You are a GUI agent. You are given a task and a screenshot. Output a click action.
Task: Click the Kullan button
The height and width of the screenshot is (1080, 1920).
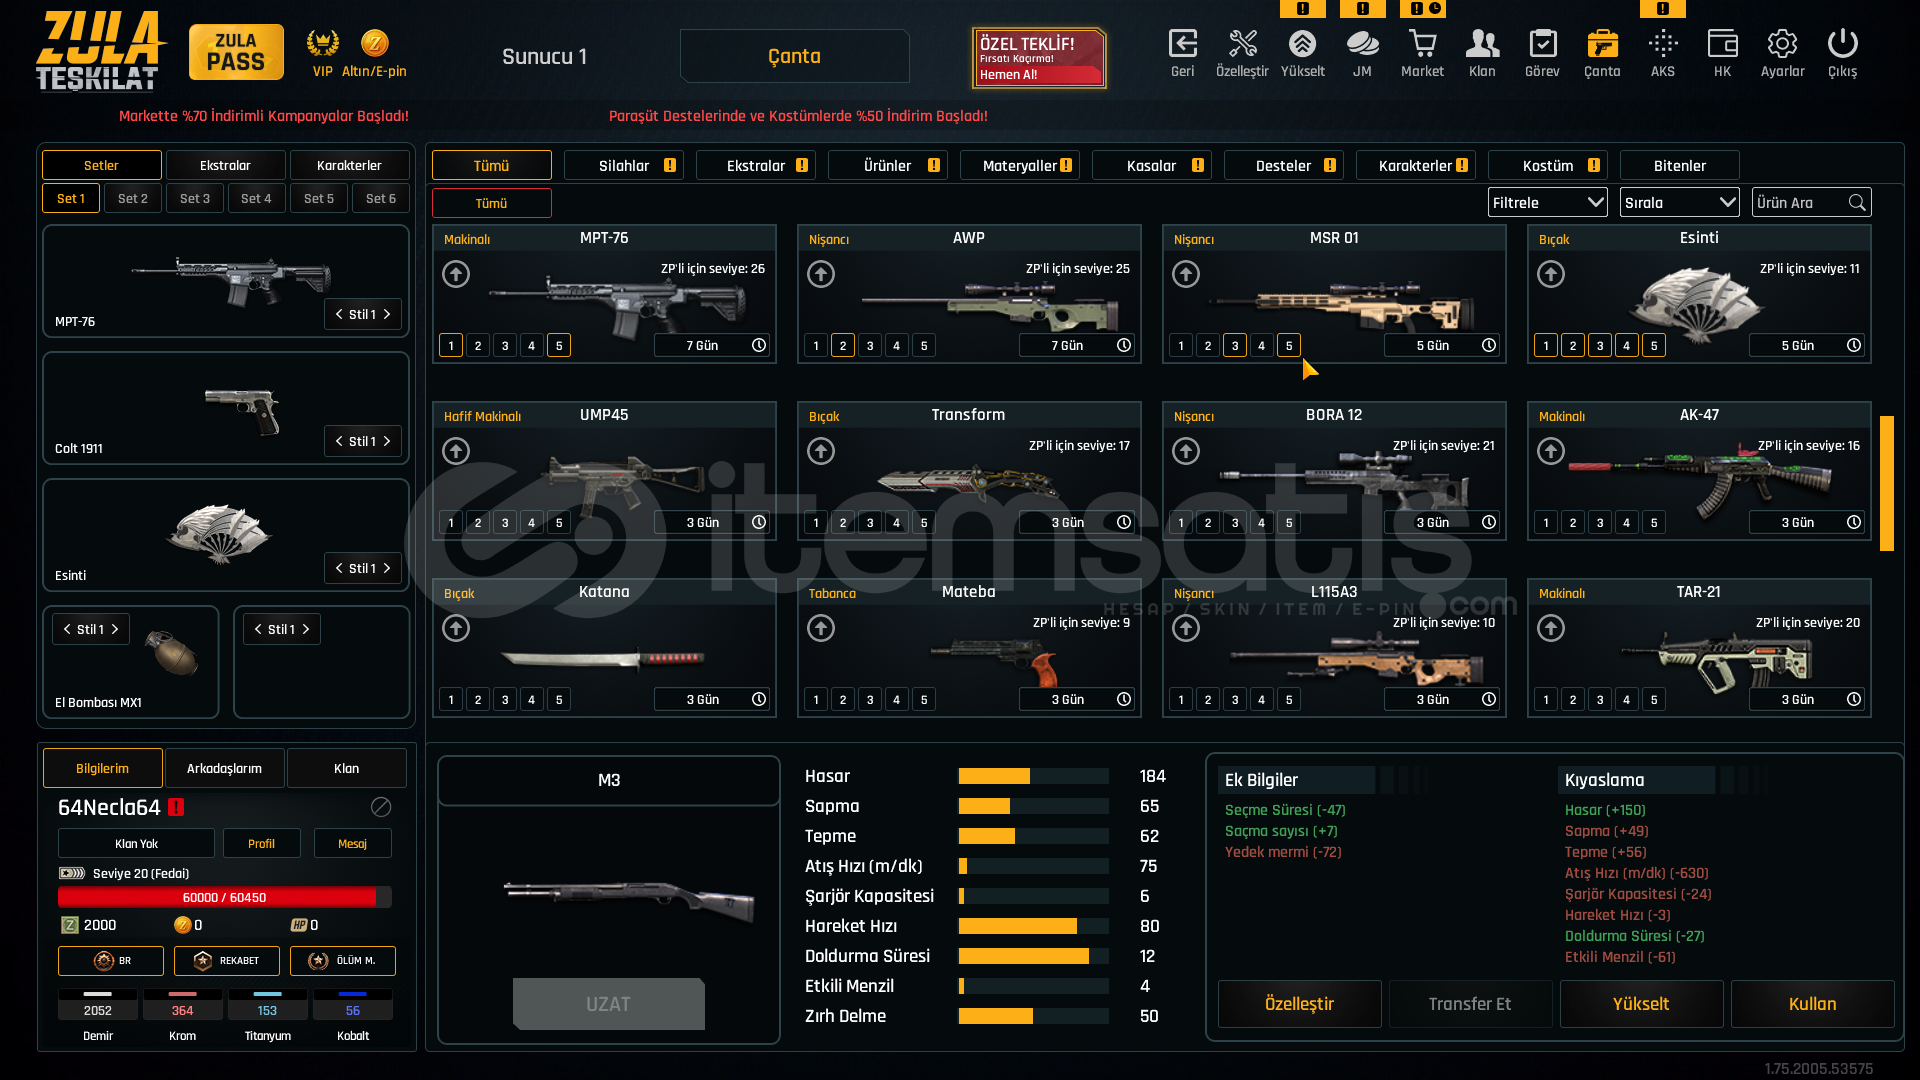point(1812,1004)
